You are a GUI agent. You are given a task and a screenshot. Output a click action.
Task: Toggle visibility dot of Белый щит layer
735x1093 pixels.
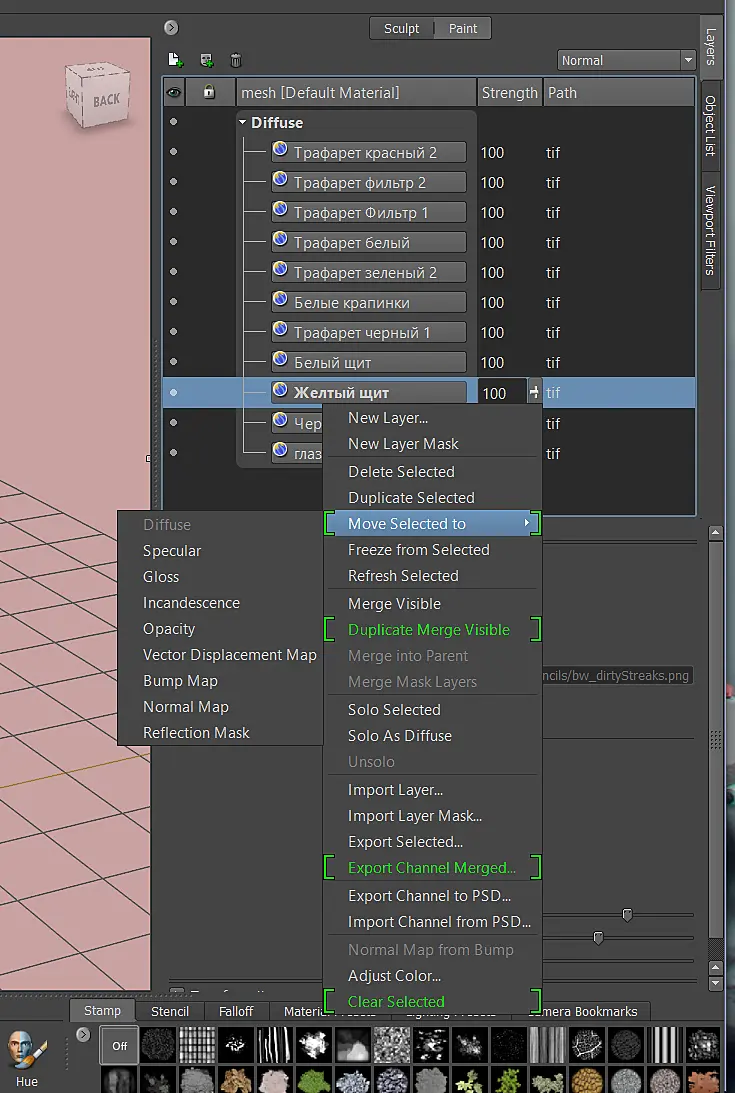pyautogui.click(x=174, y=362)
